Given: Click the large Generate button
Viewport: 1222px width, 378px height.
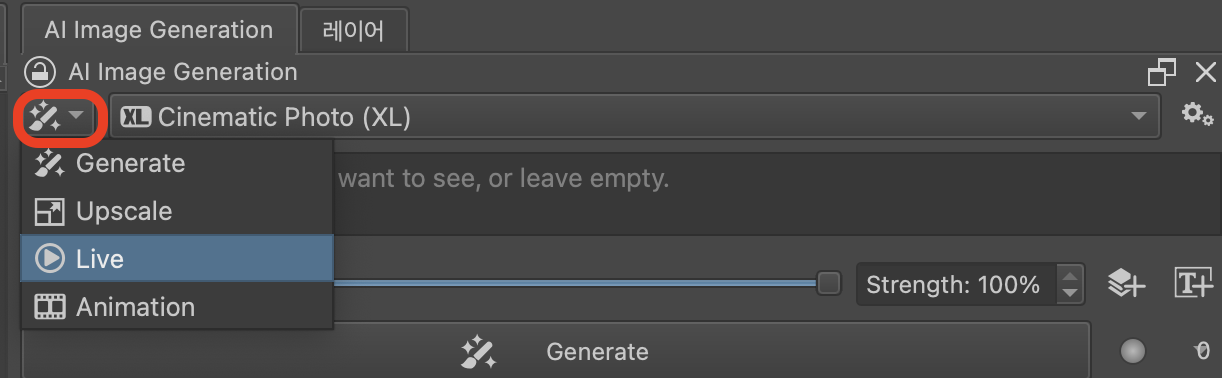Looking at the screenshot, I should [555, 351].
